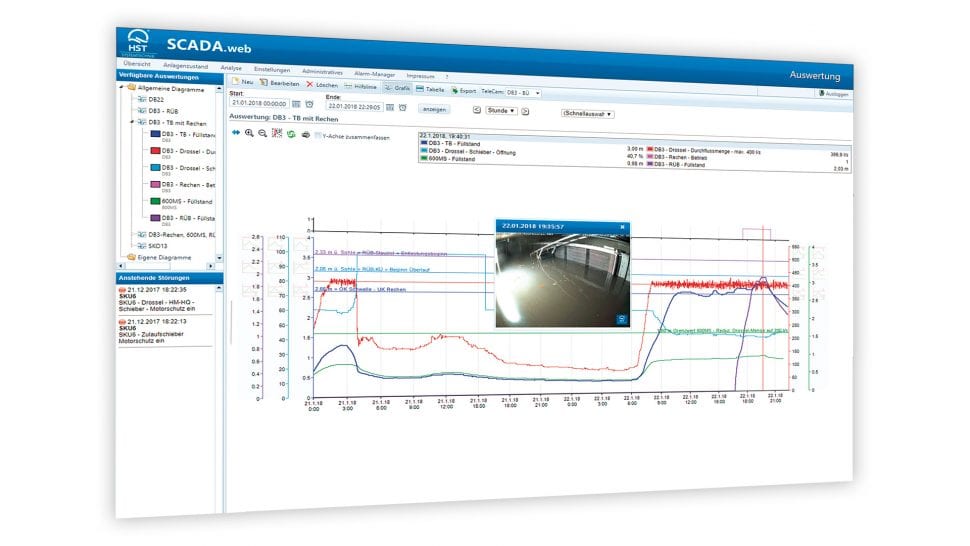Open the TeleCam DB3 - BÜ dropdown

click(523, 93)
